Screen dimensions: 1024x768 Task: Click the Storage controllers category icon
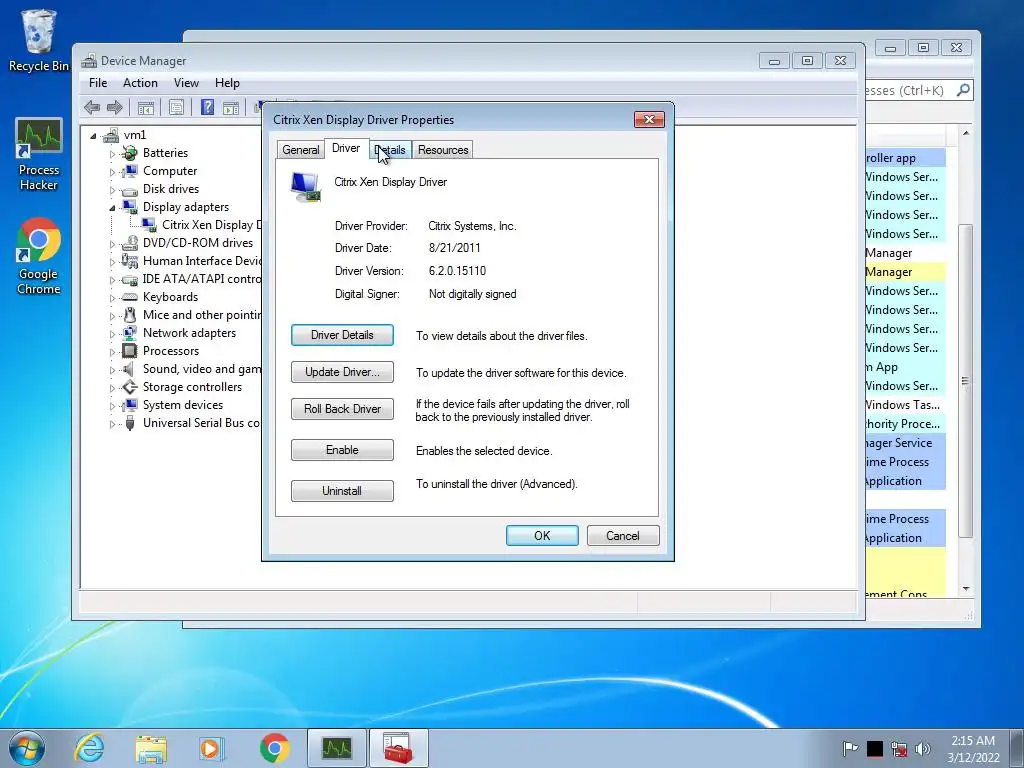[130, 387]
